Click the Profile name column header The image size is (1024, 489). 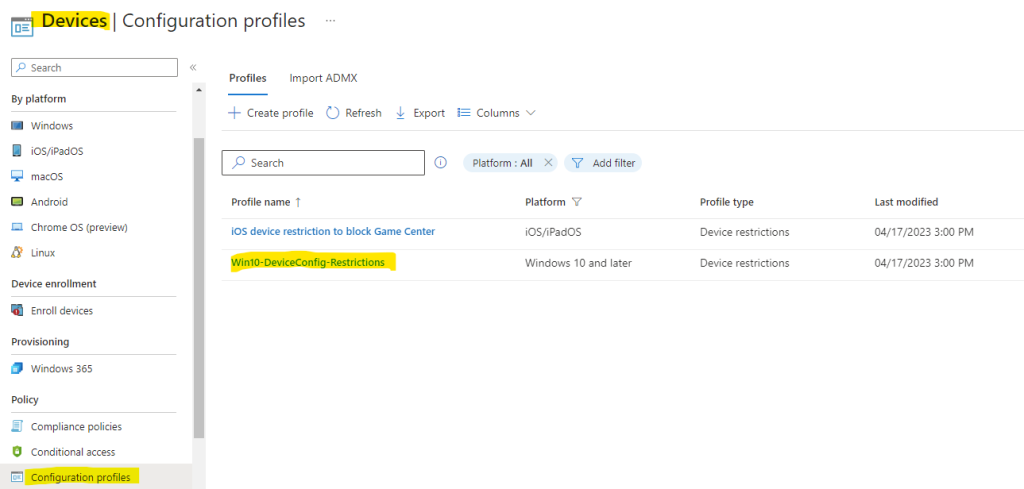coord(261,202)
